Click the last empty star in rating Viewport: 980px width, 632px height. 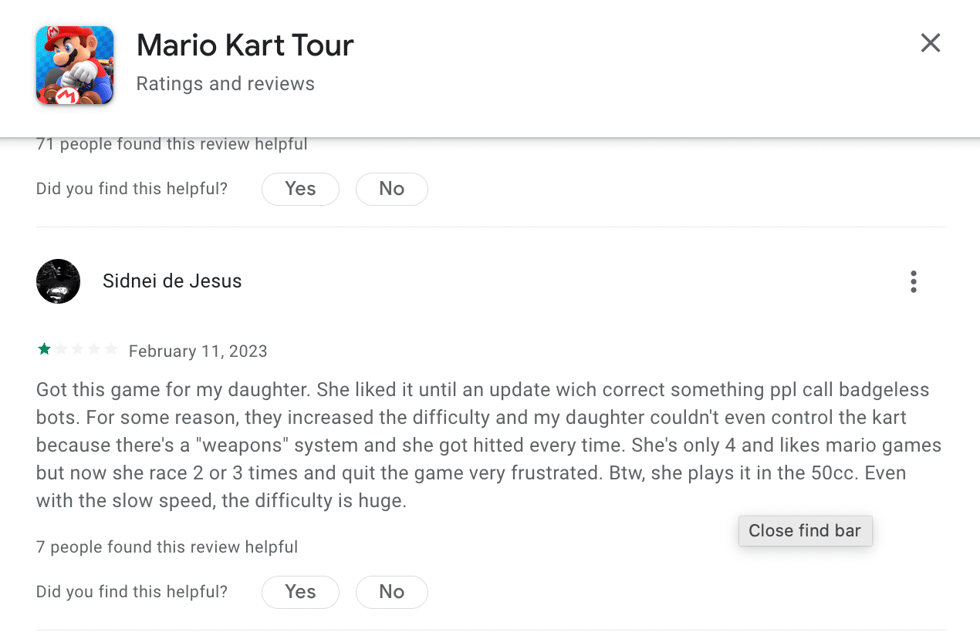tap(111, 349)
